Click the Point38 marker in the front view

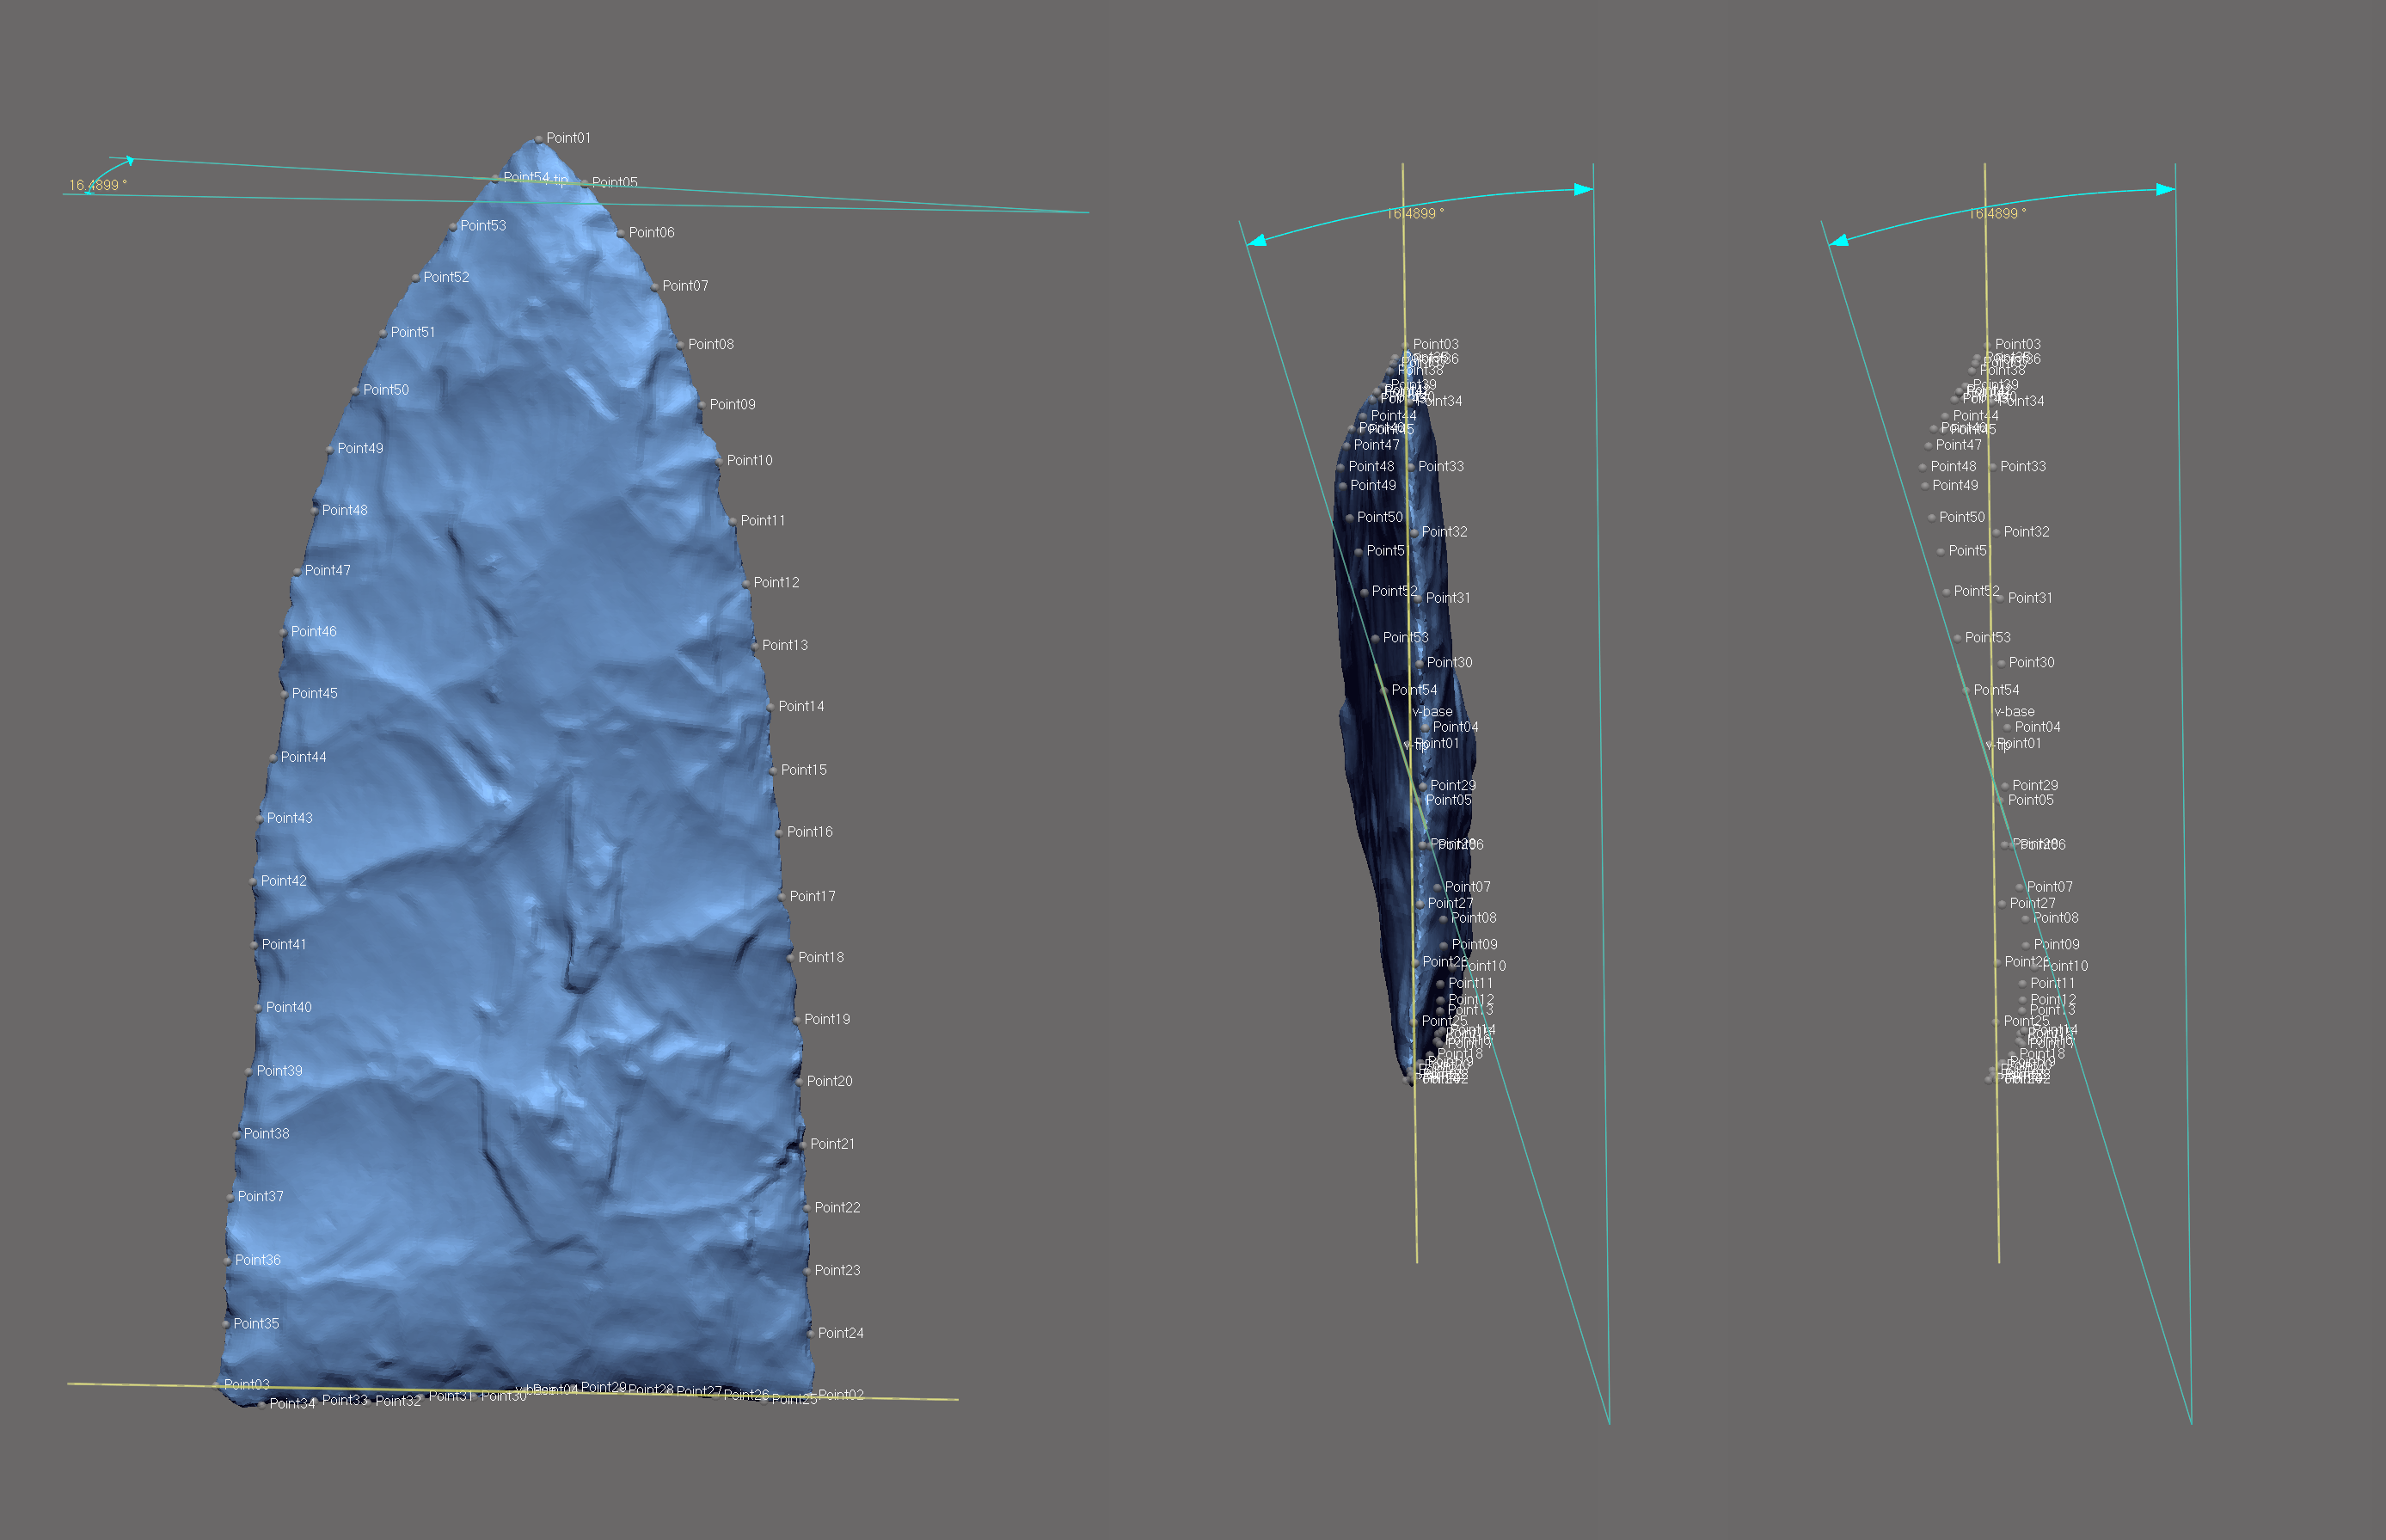(237, 1135)
